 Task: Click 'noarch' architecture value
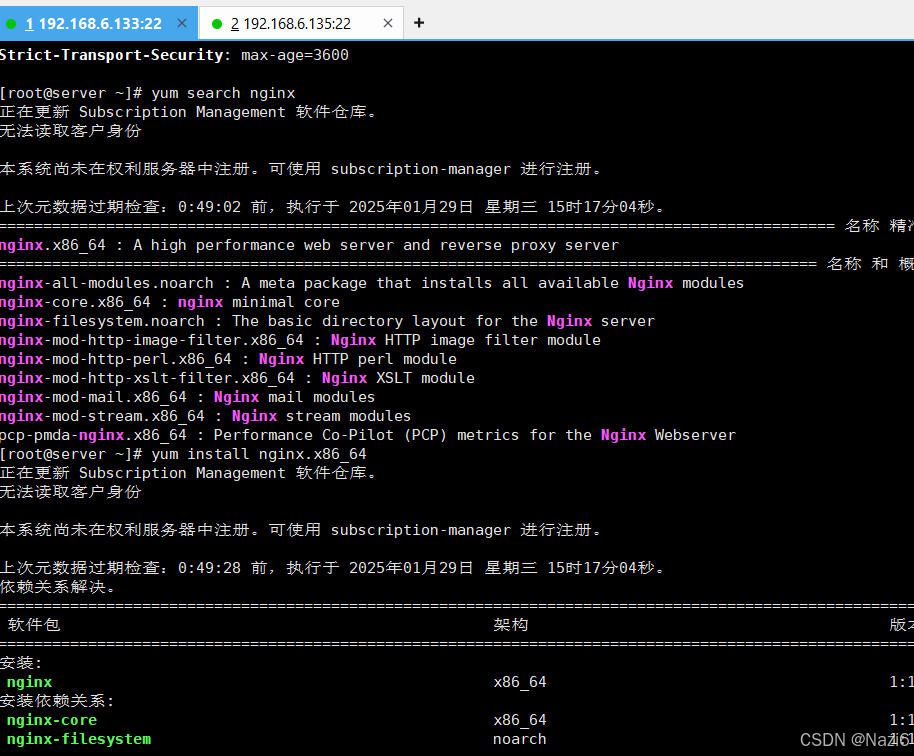[520, 739]
